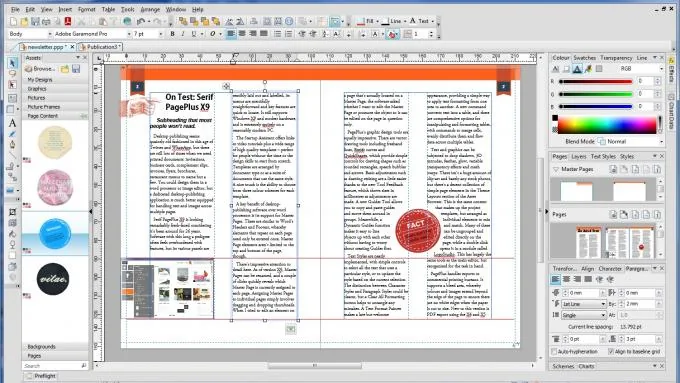The image size is (680, 383).
Task: Apply Underline formatting
Action: coord(193,34)
